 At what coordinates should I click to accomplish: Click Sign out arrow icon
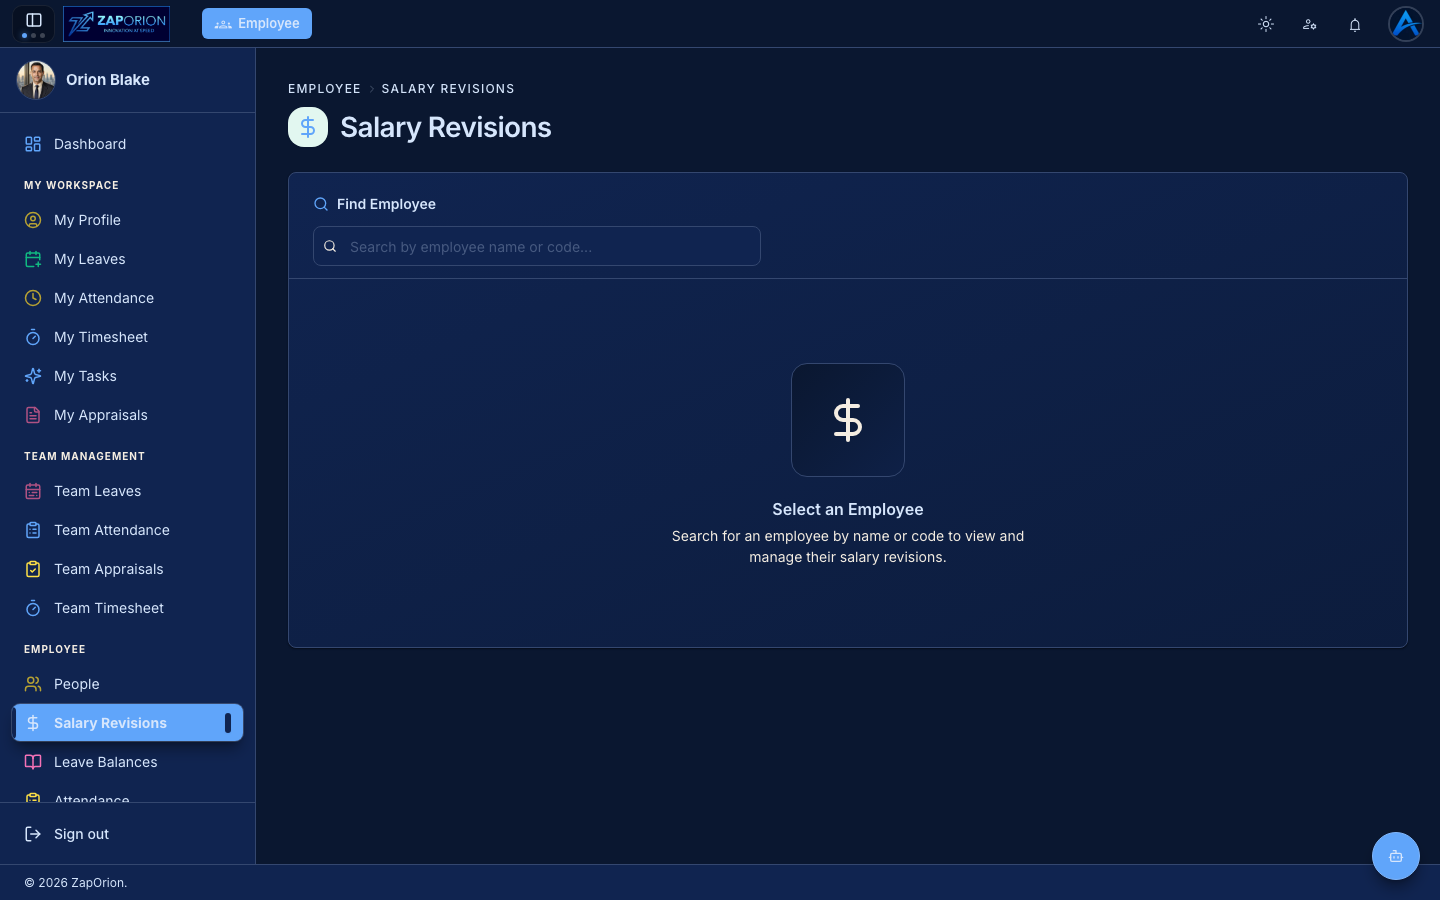(33, 834)
